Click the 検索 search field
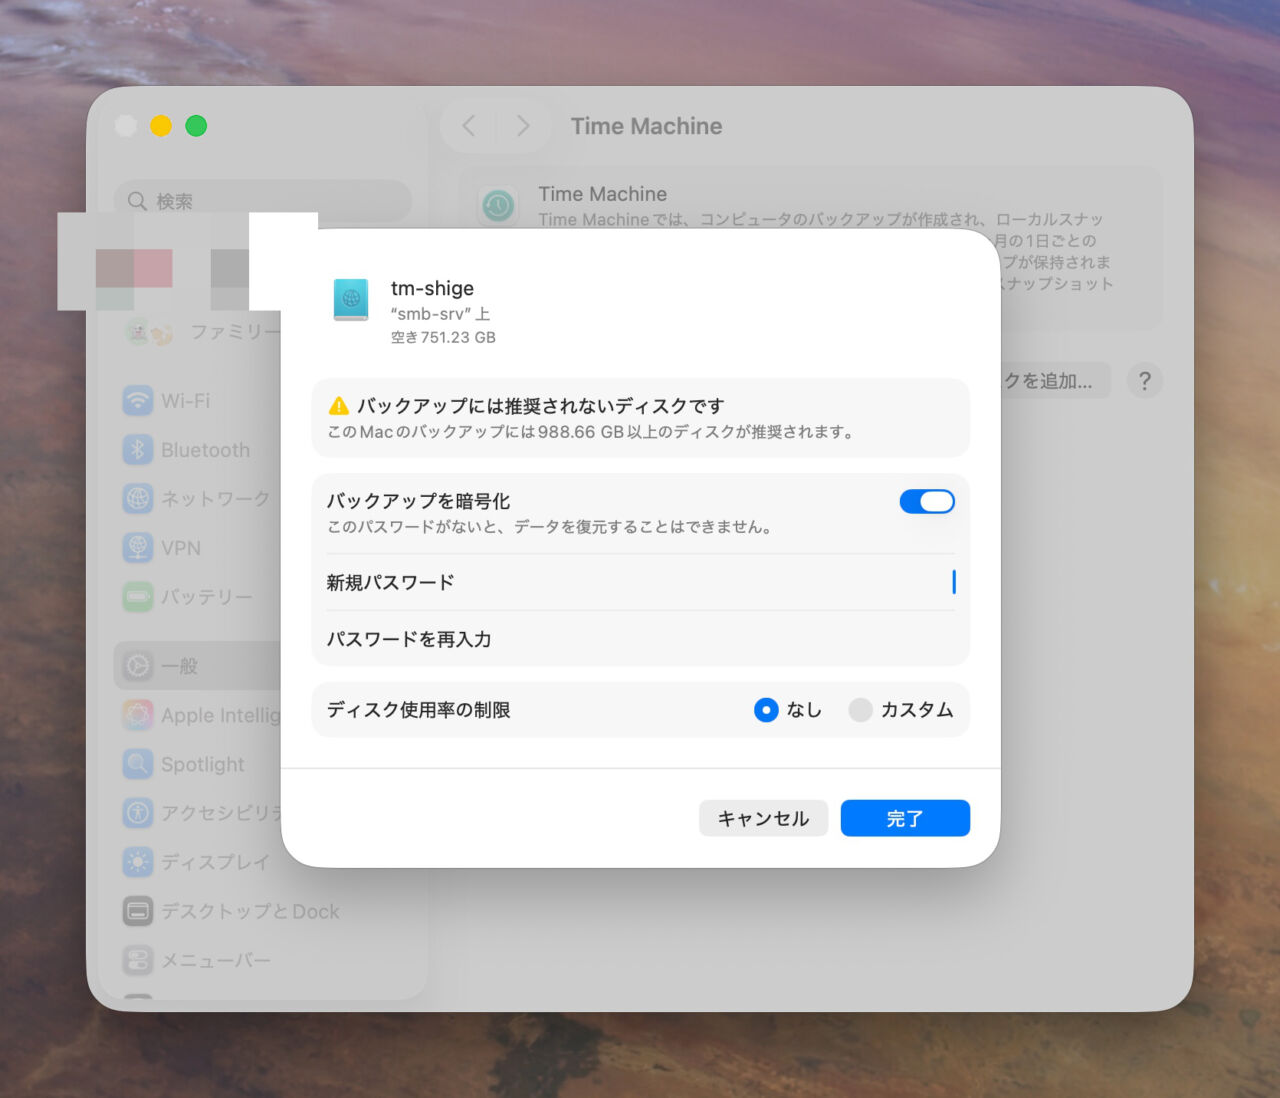1280x1098 pixels. coord(263,201)
